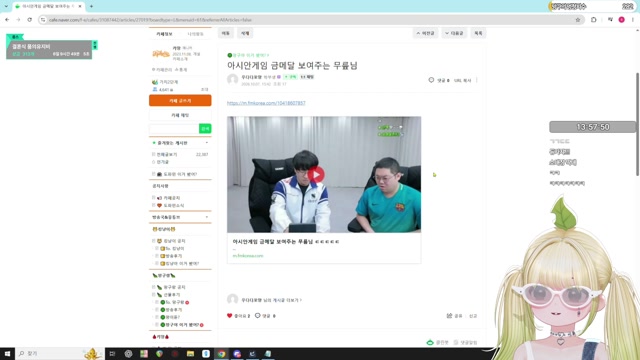Click the link preview title text
Image resolution: width=640 pixels, height=360 pixels.
[286, 242]
